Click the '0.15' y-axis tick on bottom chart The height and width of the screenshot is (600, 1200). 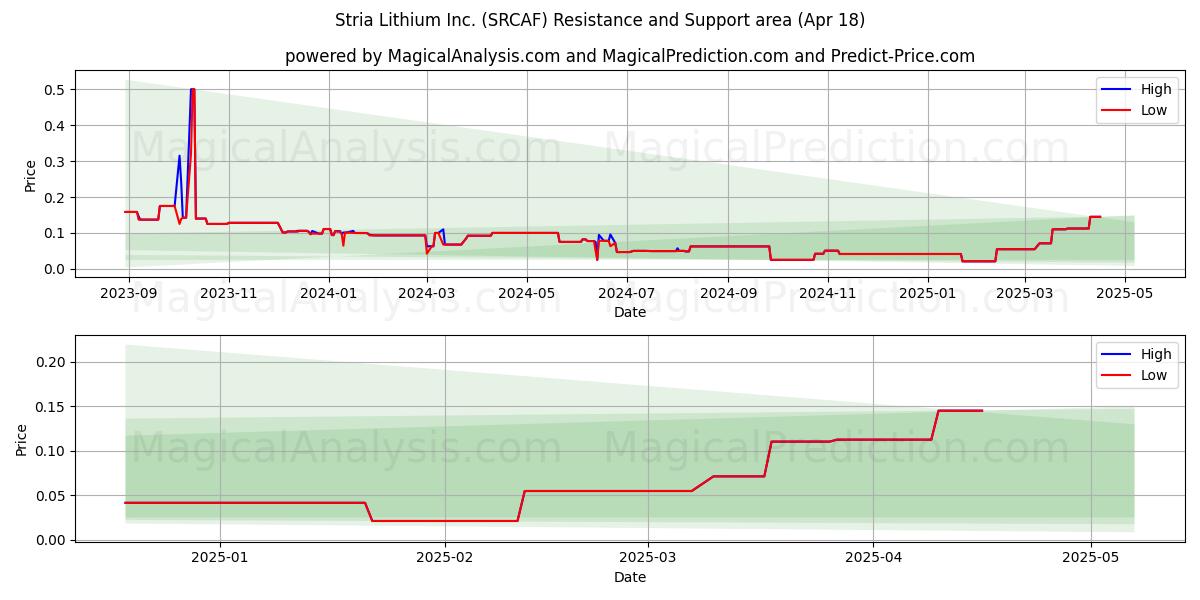click(52, 407)
